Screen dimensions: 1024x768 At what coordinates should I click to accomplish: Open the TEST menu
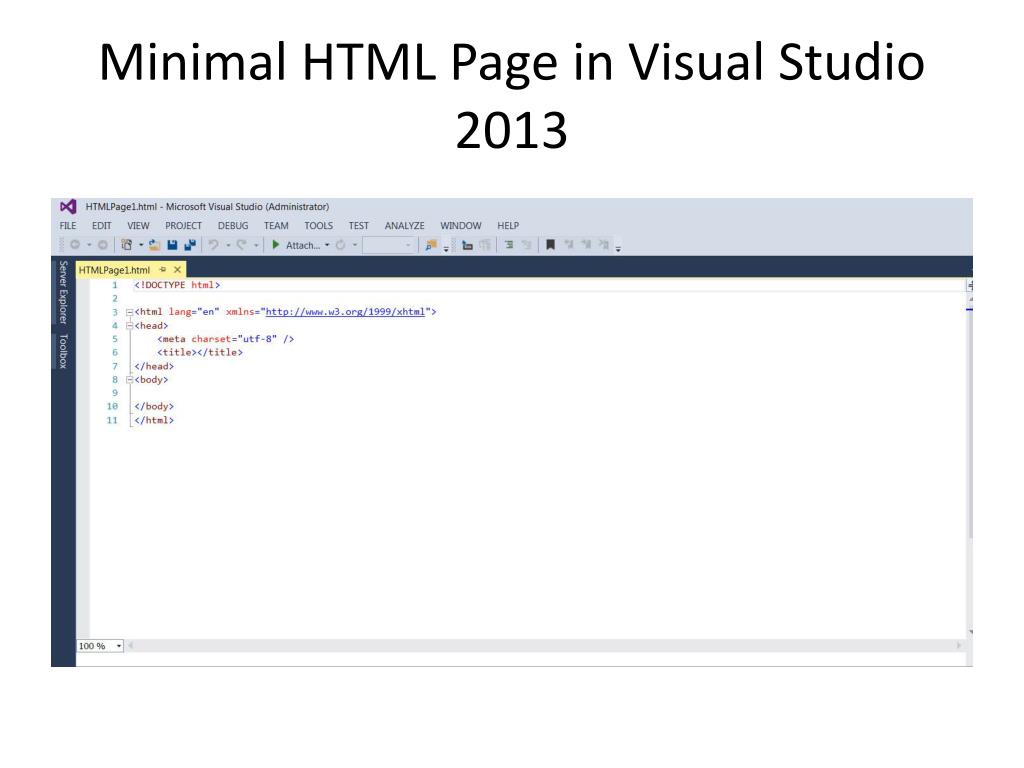point(359,225)
